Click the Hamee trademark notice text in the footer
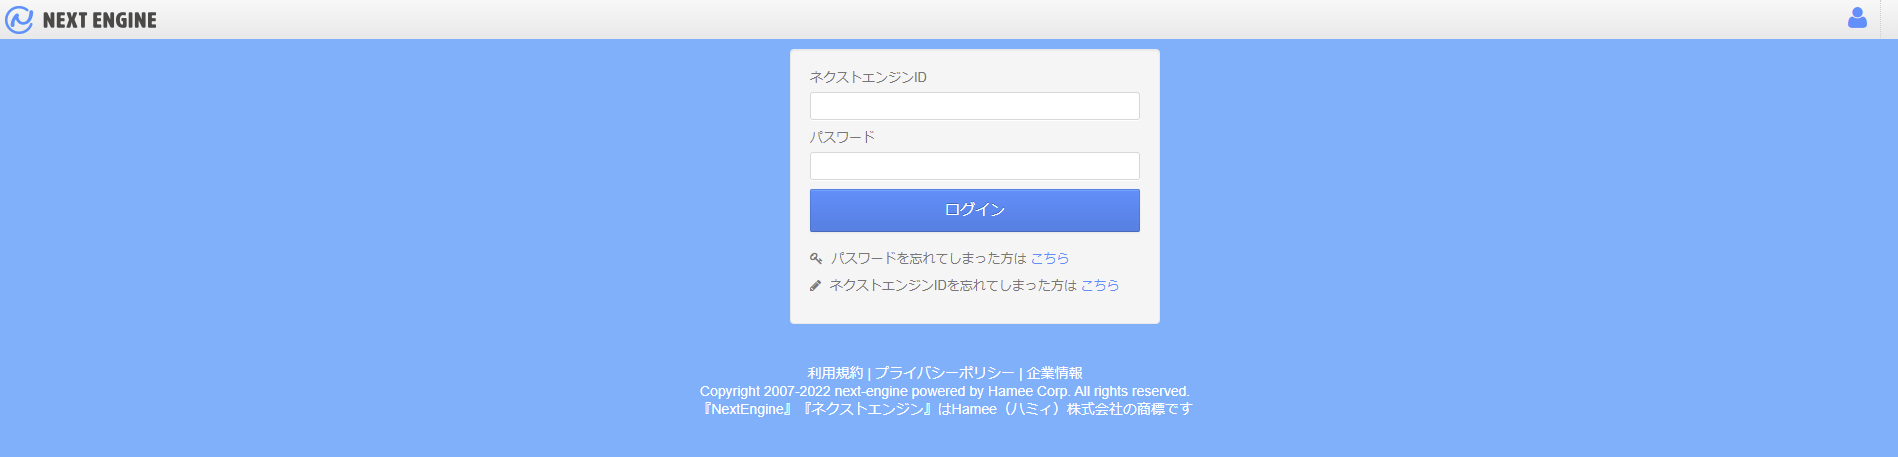The width and height of the screenshot is (1898, 457). pyautogui.click(x=947, y=409)
